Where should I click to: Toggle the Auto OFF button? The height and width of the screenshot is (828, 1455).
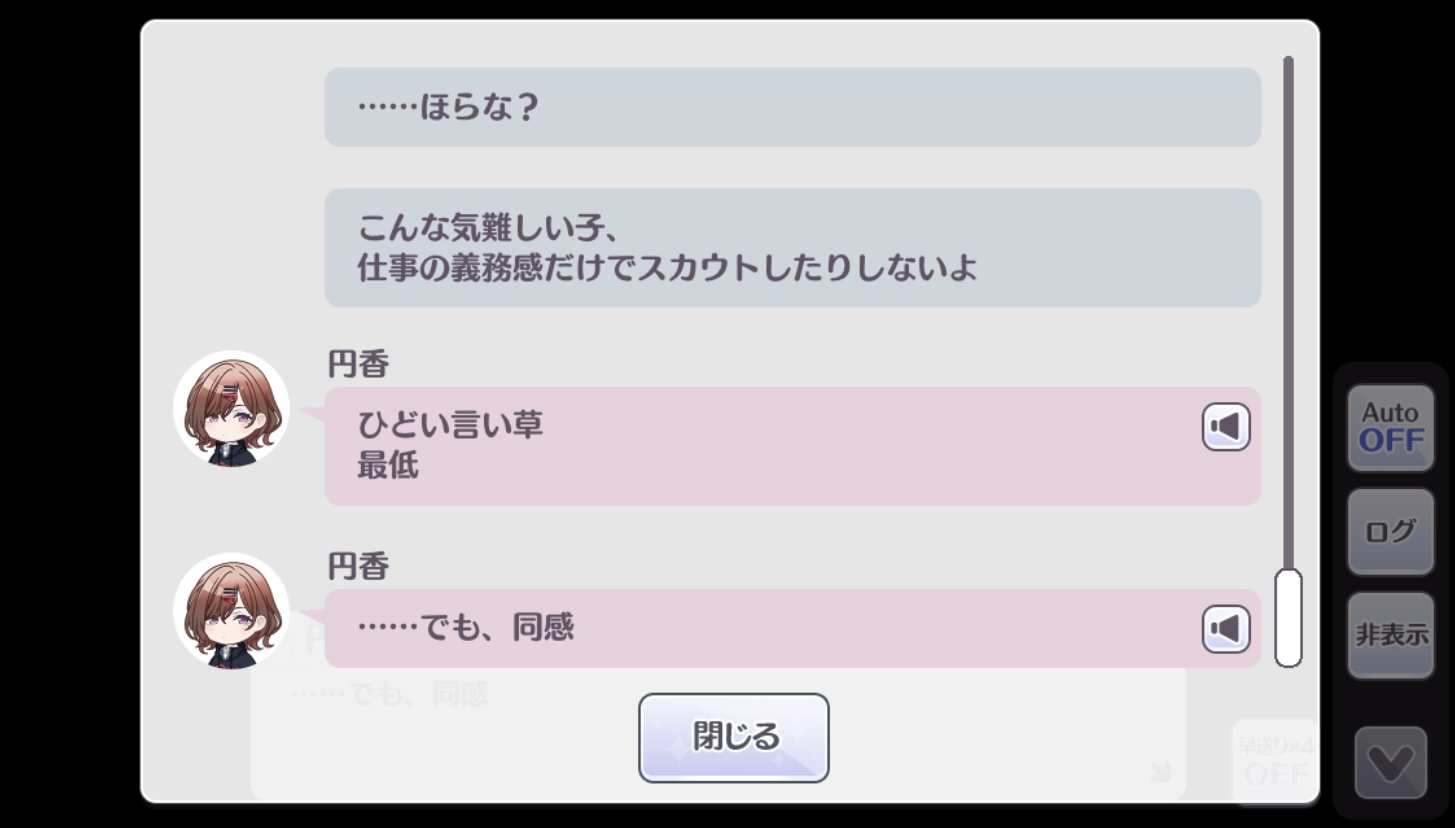pos(1390,427)
